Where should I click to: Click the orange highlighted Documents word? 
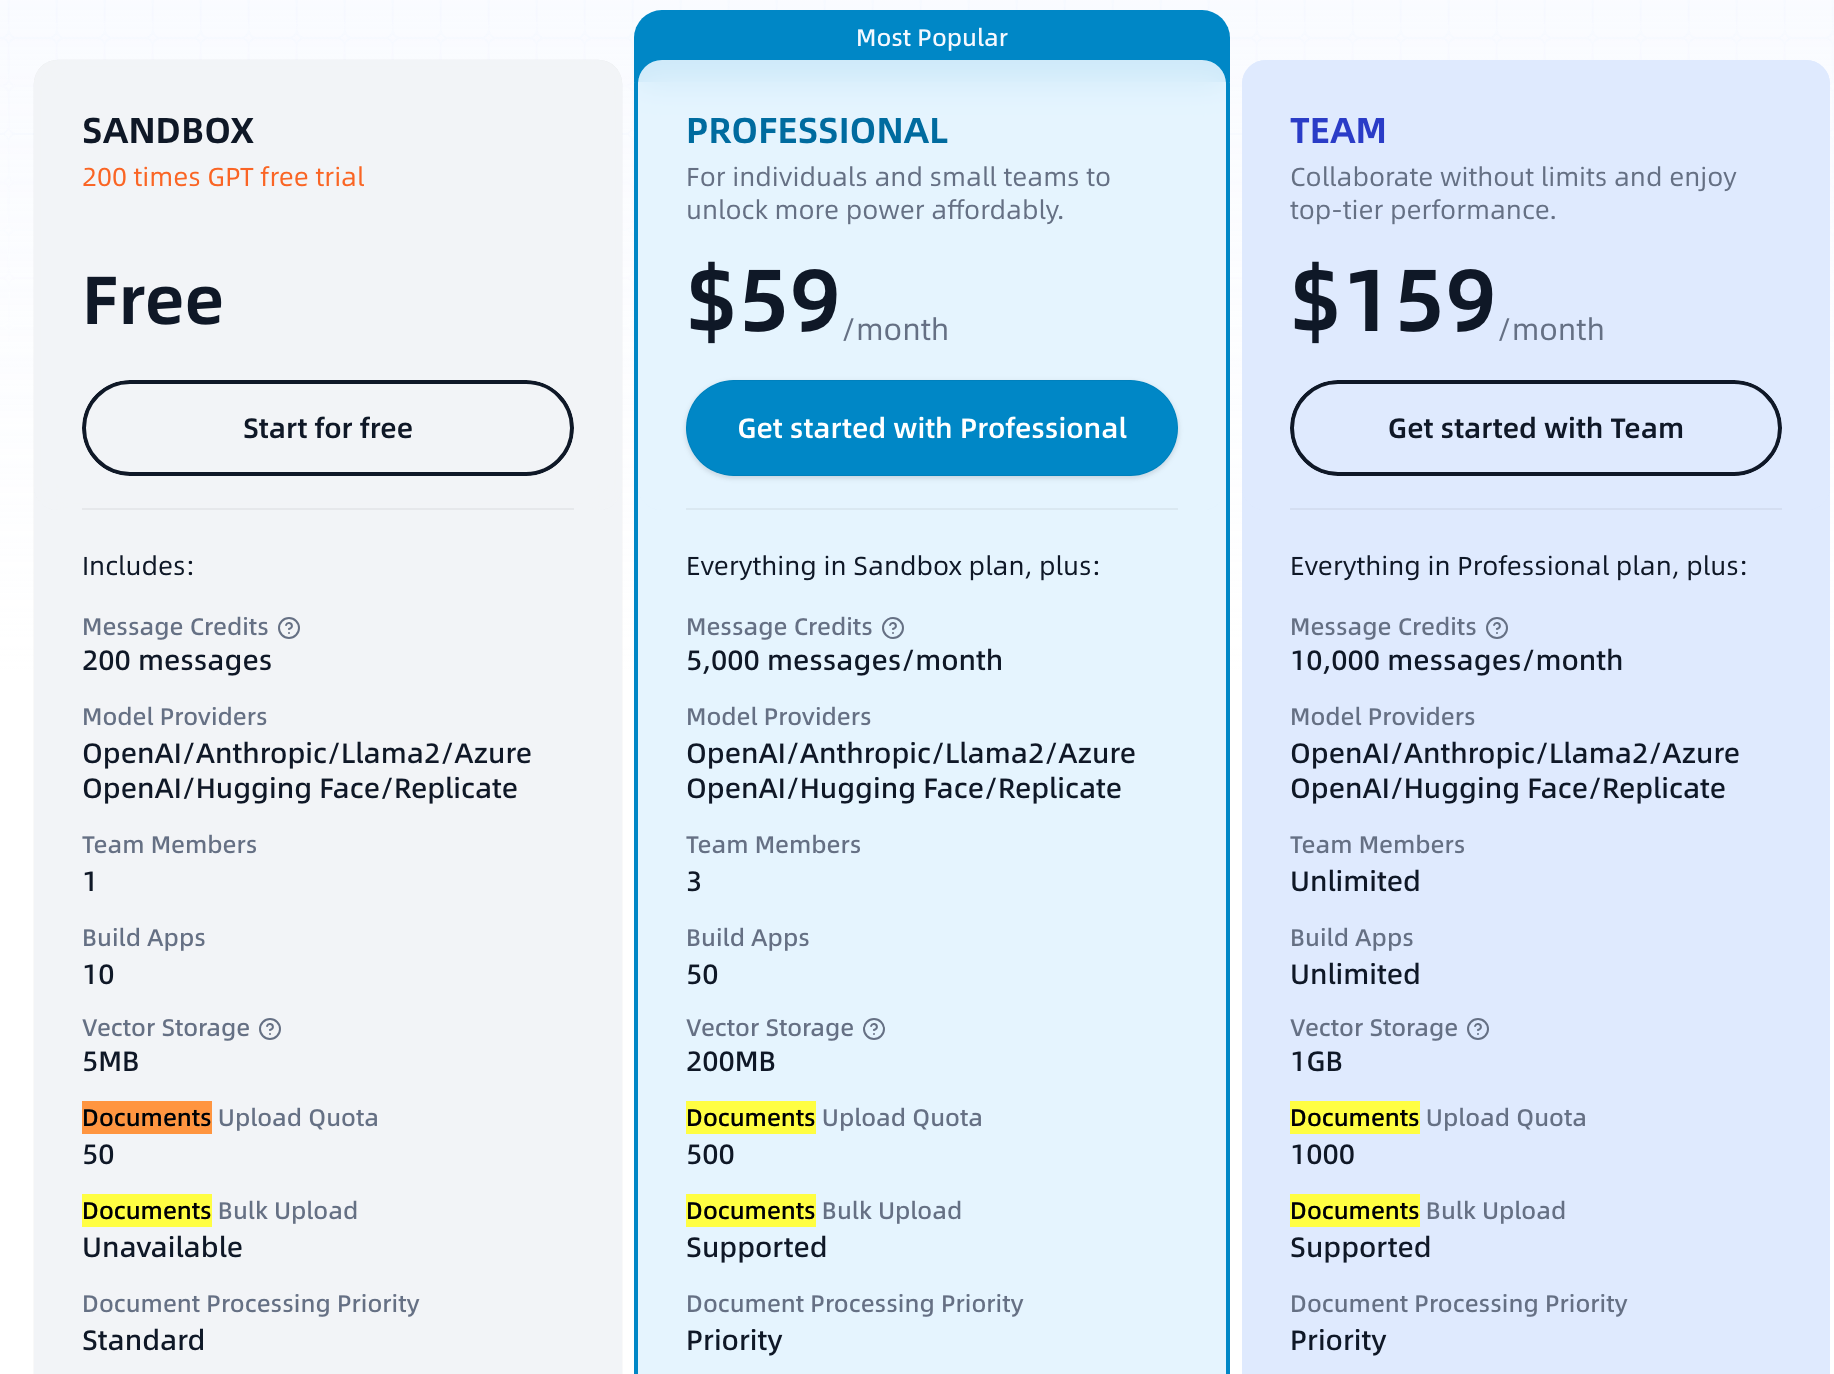coord(147,1118)
